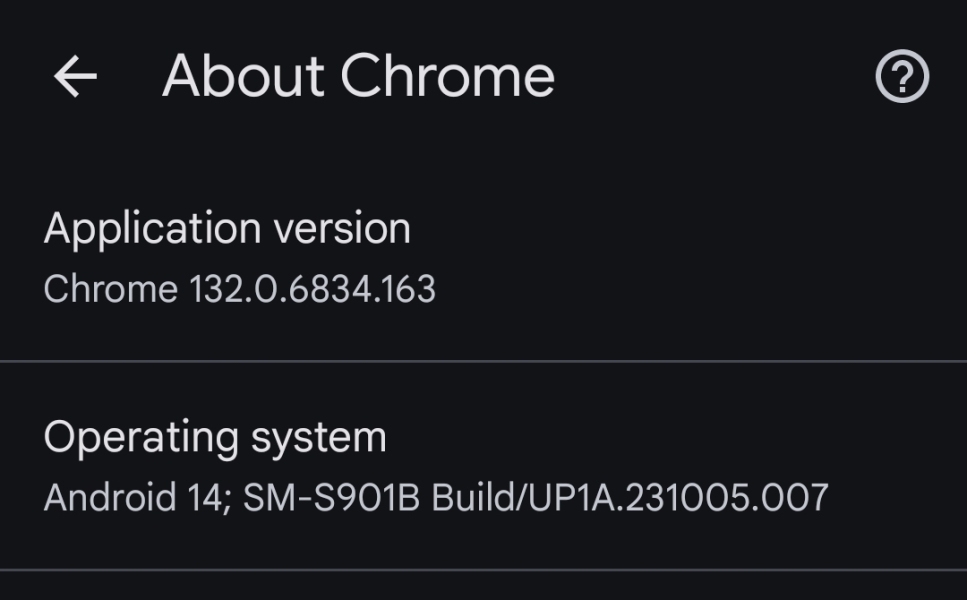Screen dimensions: 967x600
Task: Click the Build/UP1A.231005.007 build string
Action: pos(630,497)
